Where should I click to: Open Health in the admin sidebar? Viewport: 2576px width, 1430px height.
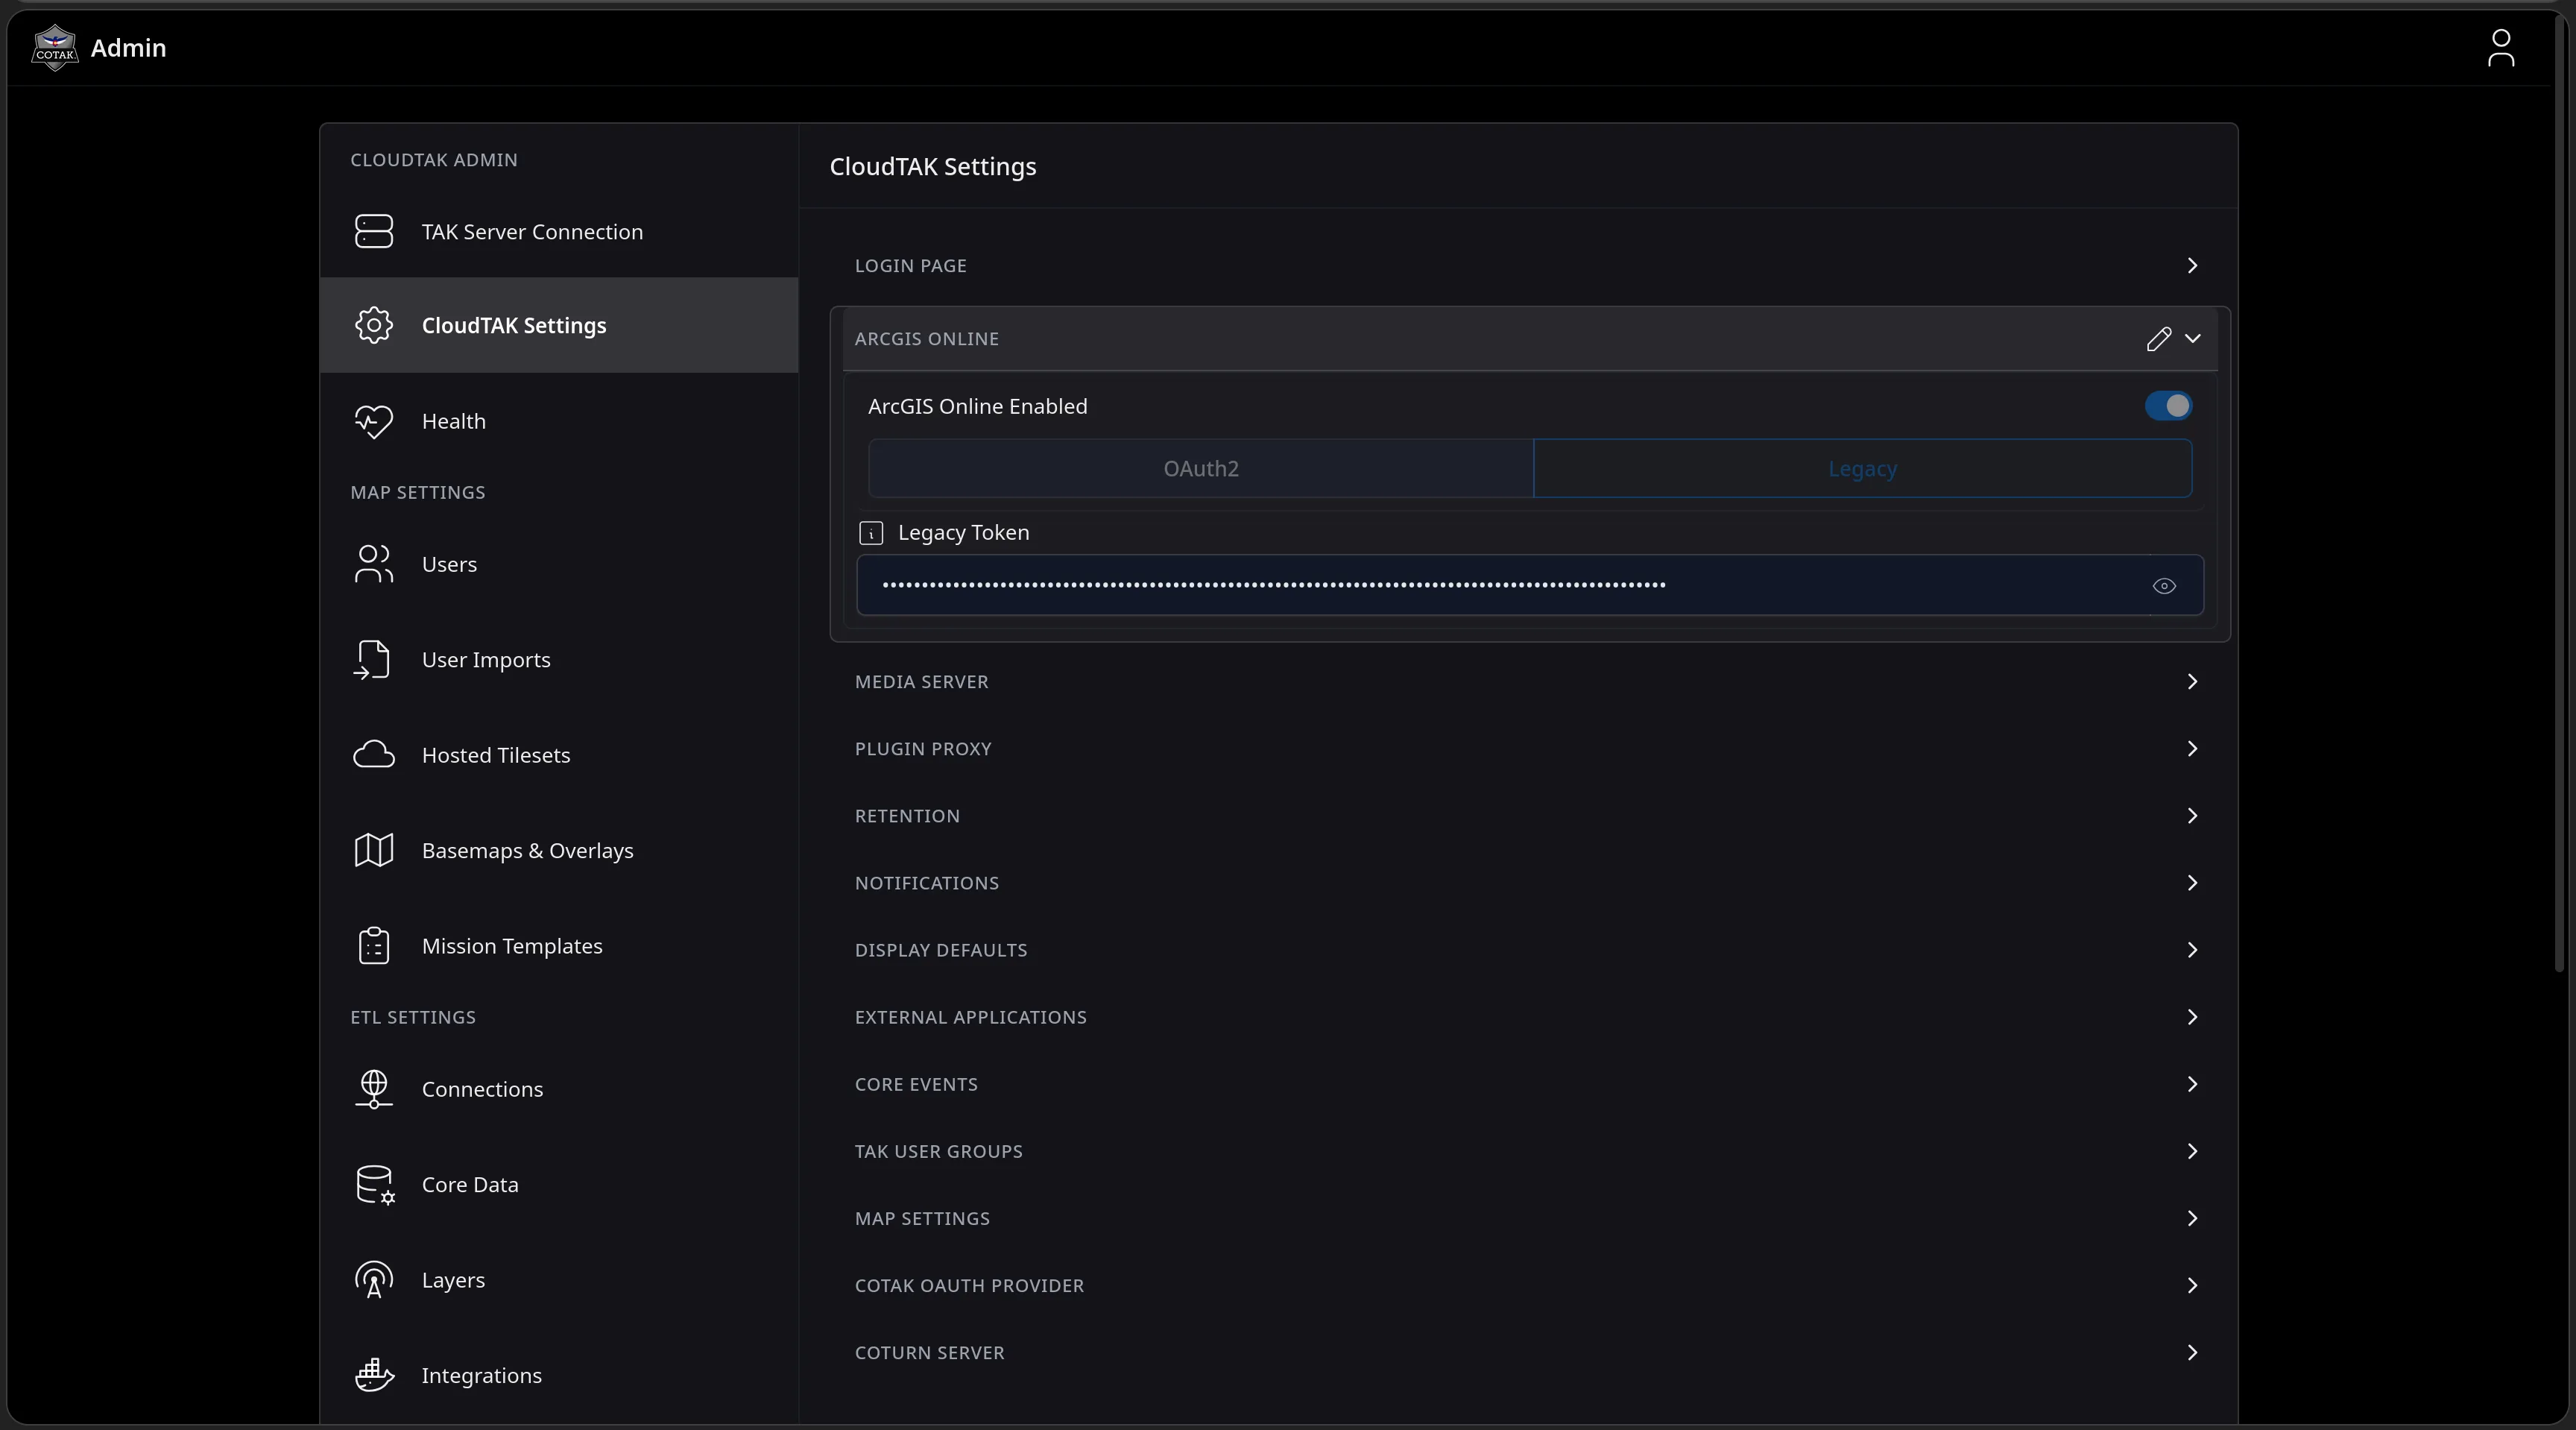tap(559, 421)
